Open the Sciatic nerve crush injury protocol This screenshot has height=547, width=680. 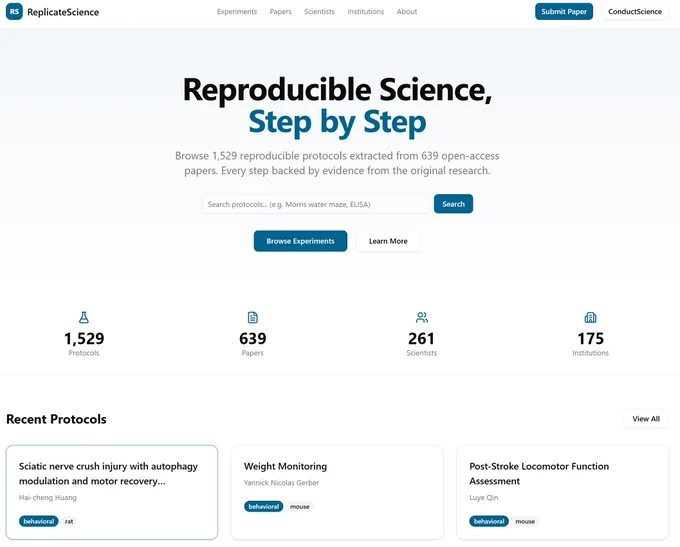point(112,492)
